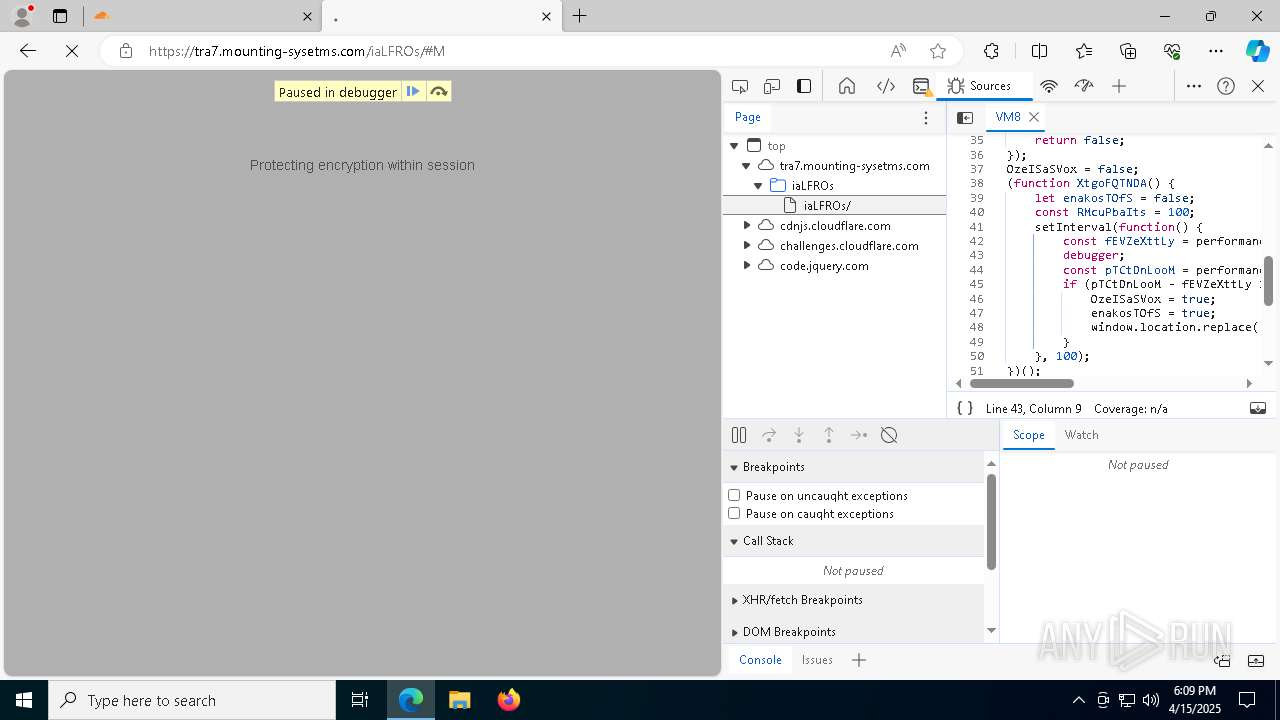This screenshot has width=1280, height=720.
Task: Enable pause on uncaught exceptions
Action: [x=734, y=495]
